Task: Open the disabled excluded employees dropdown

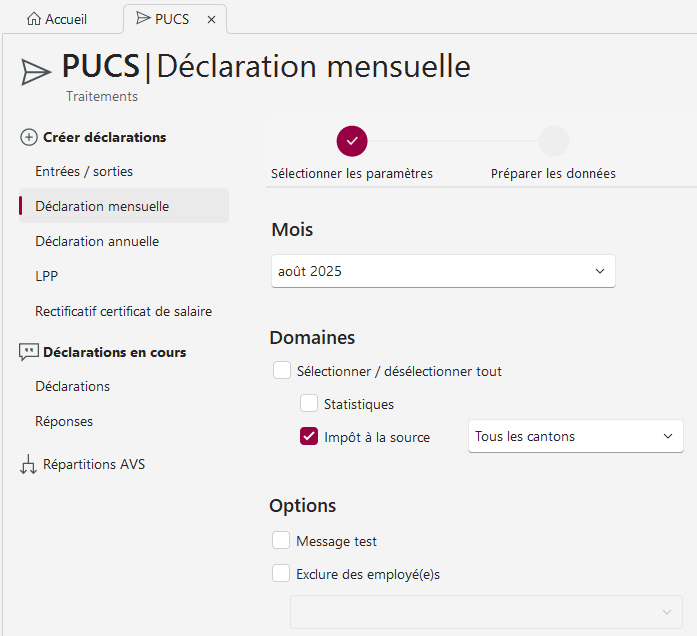Action: (x=486, y=612)
